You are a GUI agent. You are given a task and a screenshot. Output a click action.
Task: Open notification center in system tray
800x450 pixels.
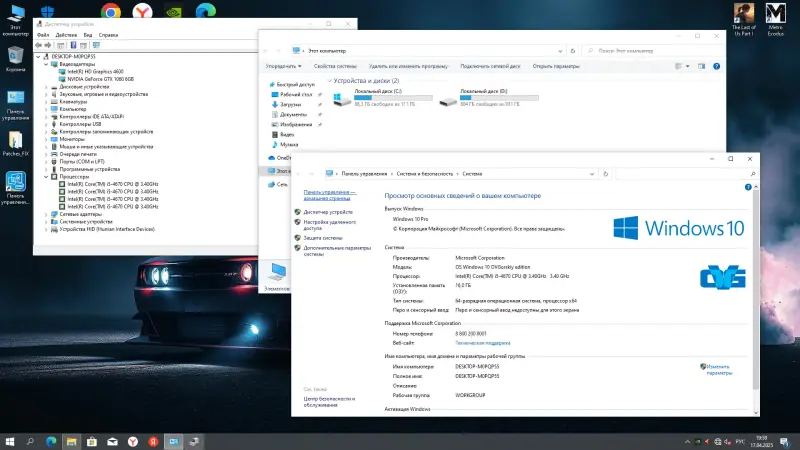click(785, 442)
